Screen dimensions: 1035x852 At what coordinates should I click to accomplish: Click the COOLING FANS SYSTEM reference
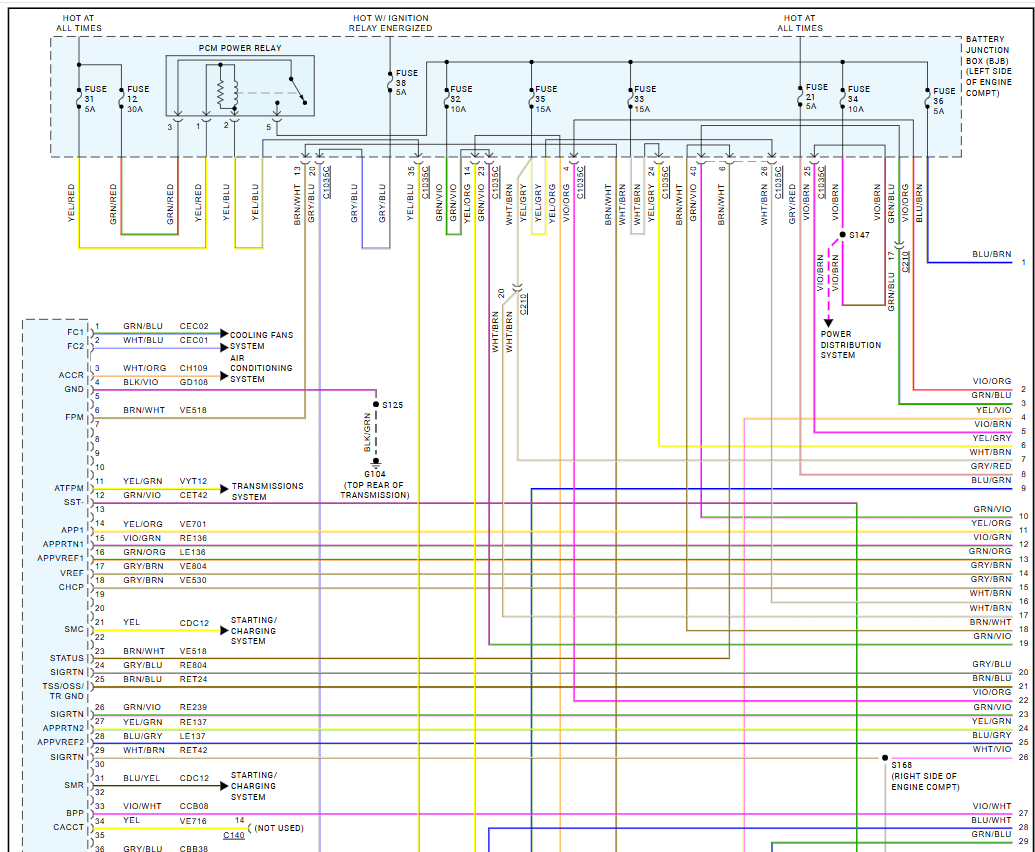click(x=261, y=341)
